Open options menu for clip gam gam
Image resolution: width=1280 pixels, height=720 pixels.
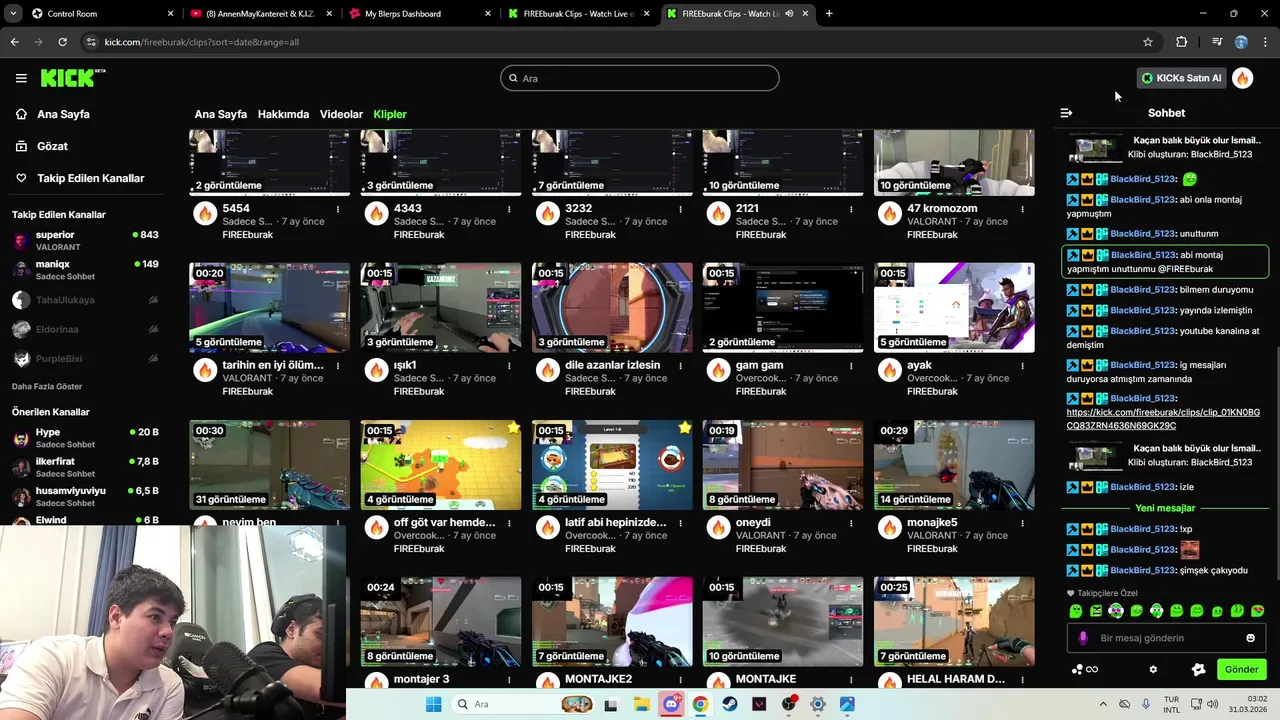851,366
